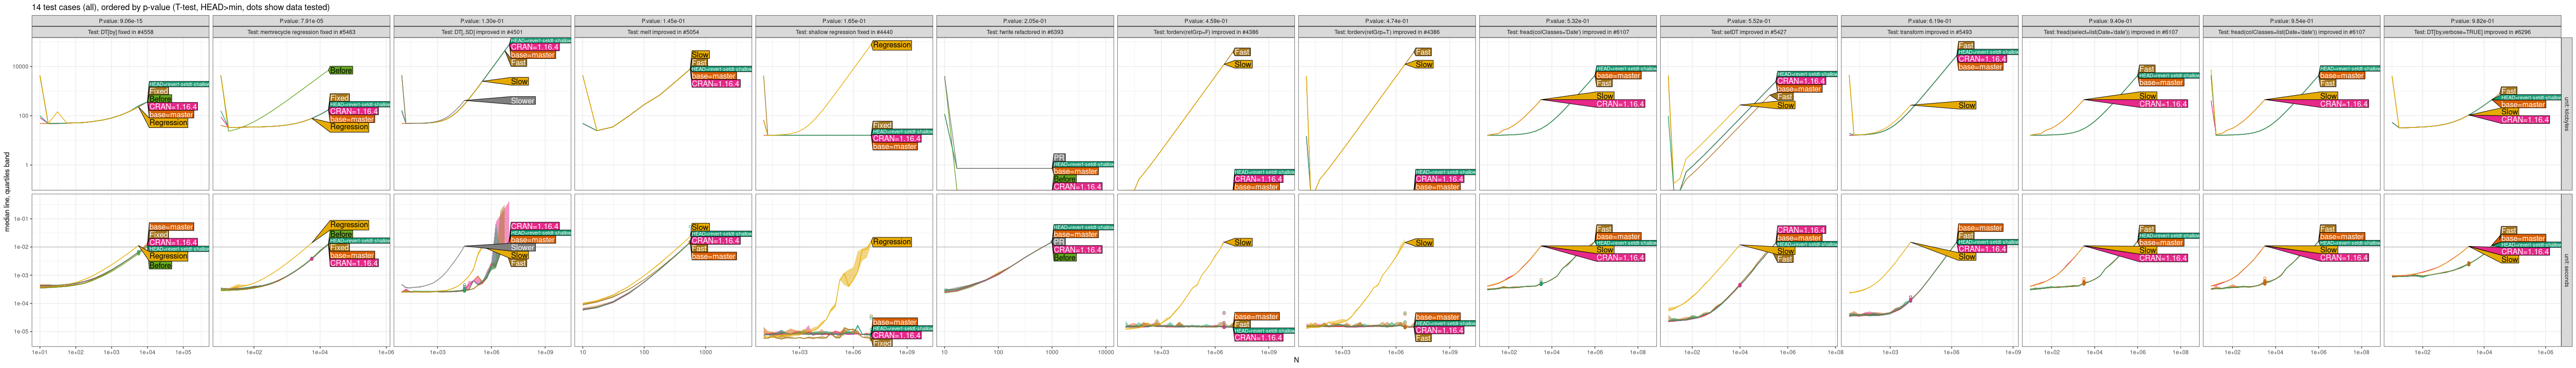The height and width of the screenshot is (368, 2576).
Task: Click 'Slow' label in transform kilobytes panel
Action: (x=1966, y=105)
